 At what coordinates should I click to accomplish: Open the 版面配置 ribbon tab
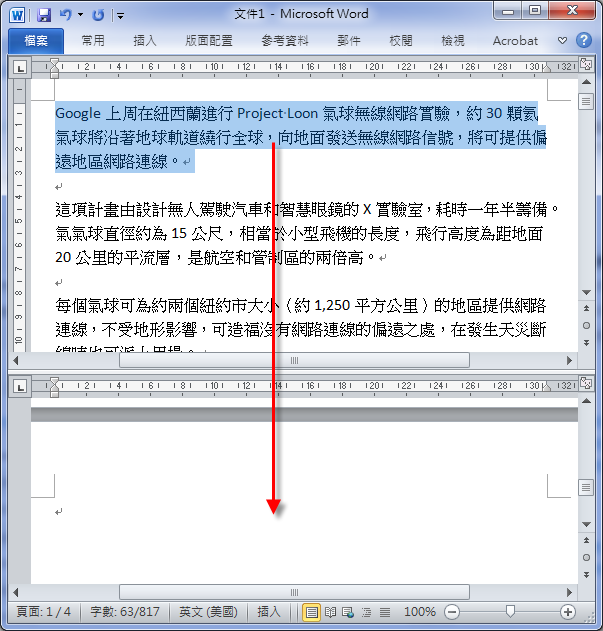click(x=209, y=41)
